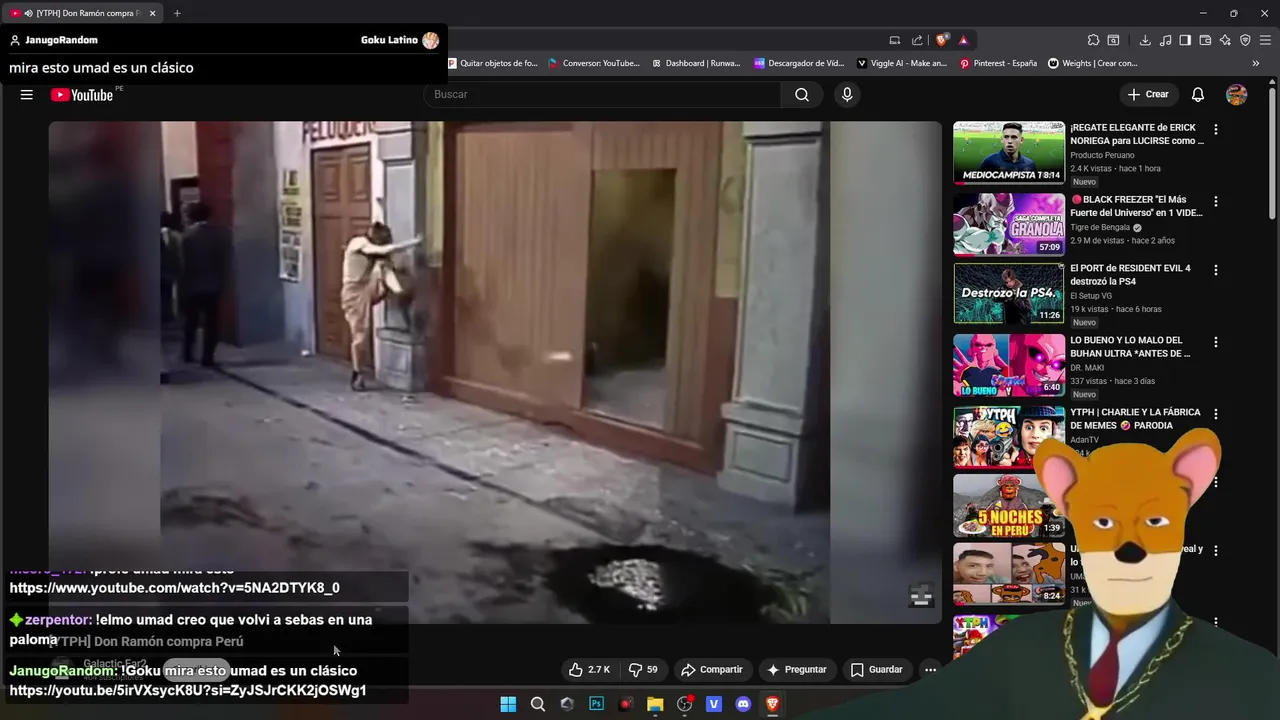Image resolution: width=1280 pixels, height=720 pixels.
Task: Open the Leo AI sparkle icon
Action: click(x=1225, y=40)
